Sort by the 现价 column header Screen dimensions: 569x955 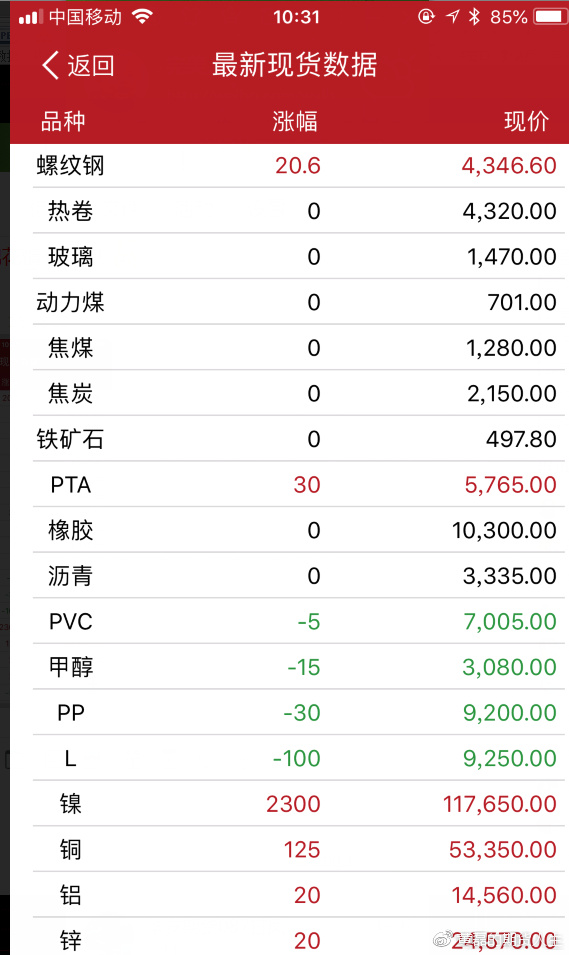pyautogui.click(x=526, y=121)
